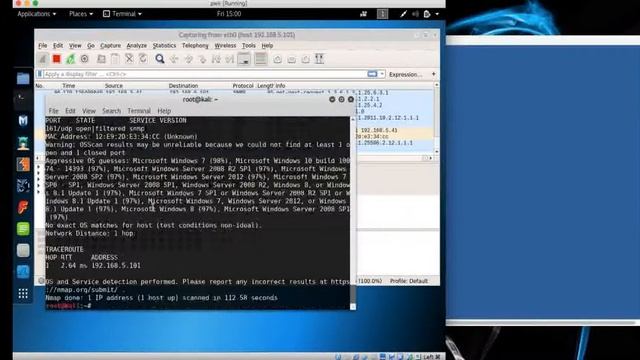Launch Metasploit M icon in dock
This screenshot has width=640, height=360.
point(23,120)
